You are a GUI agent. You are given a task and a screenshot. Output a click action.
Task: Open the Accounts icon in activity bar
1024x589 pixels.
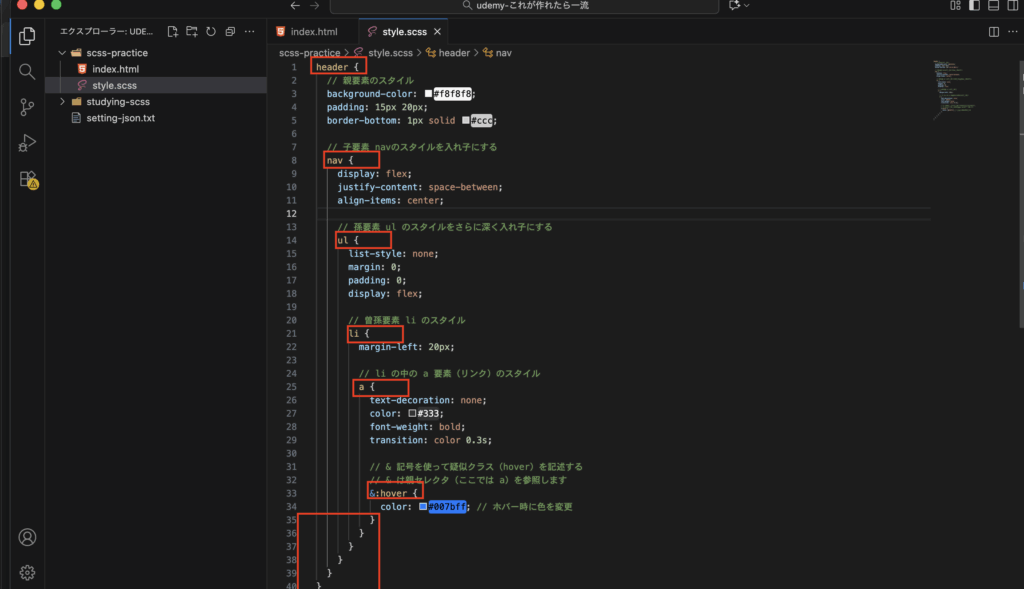click(27, 537)
